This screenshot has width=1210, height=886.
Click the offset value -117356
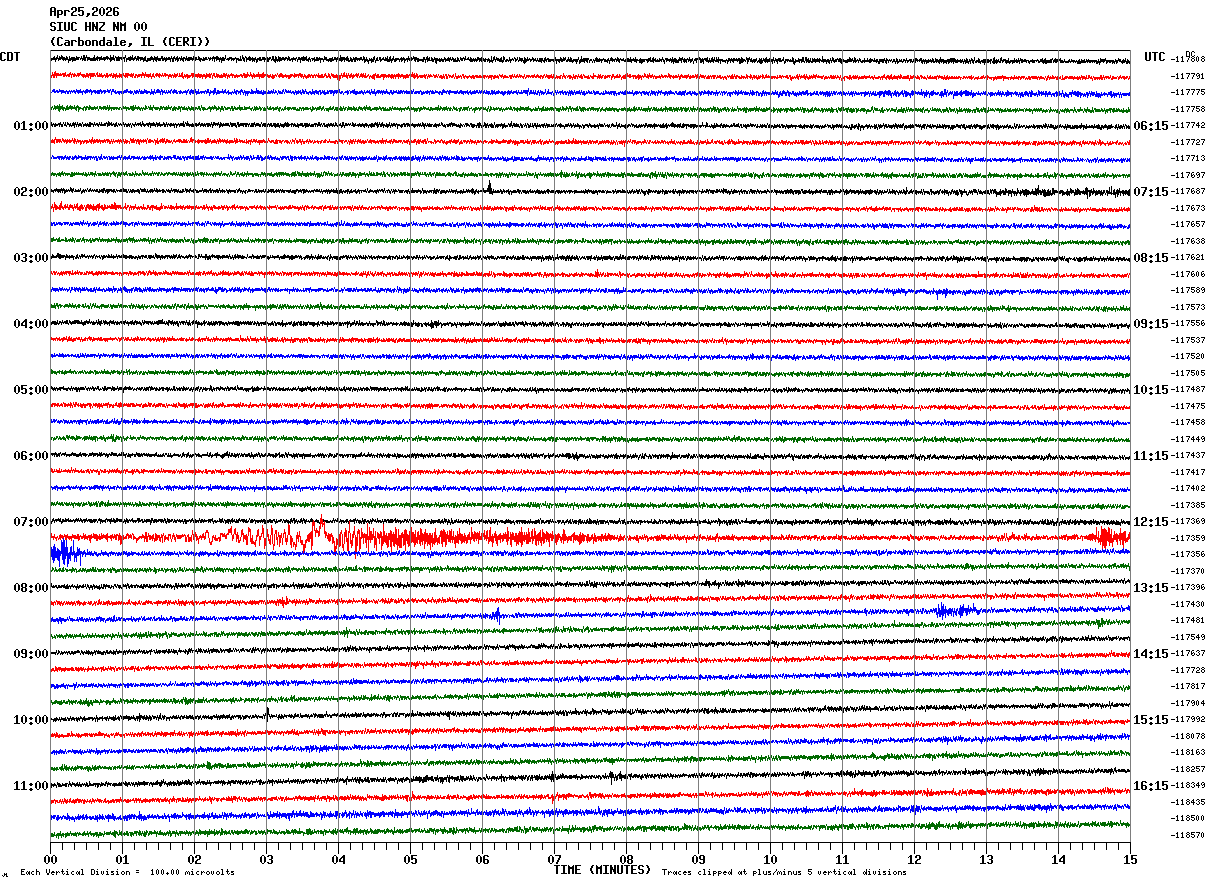1188,555
